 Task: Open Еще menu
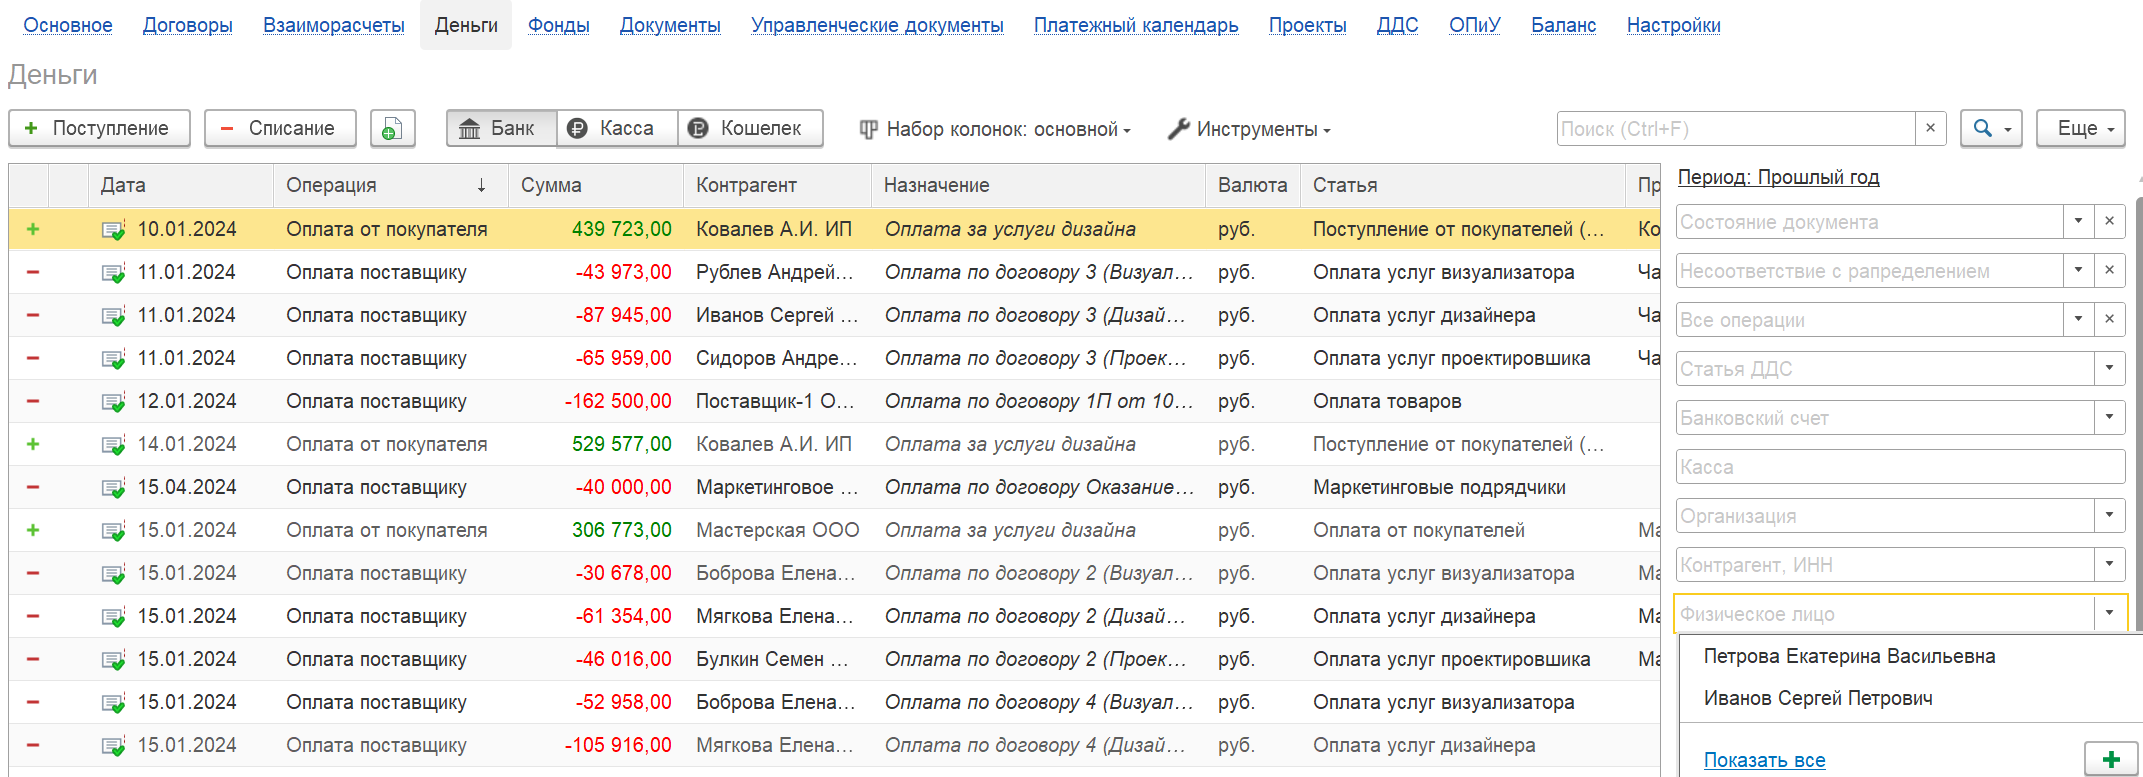[2081, 129]
